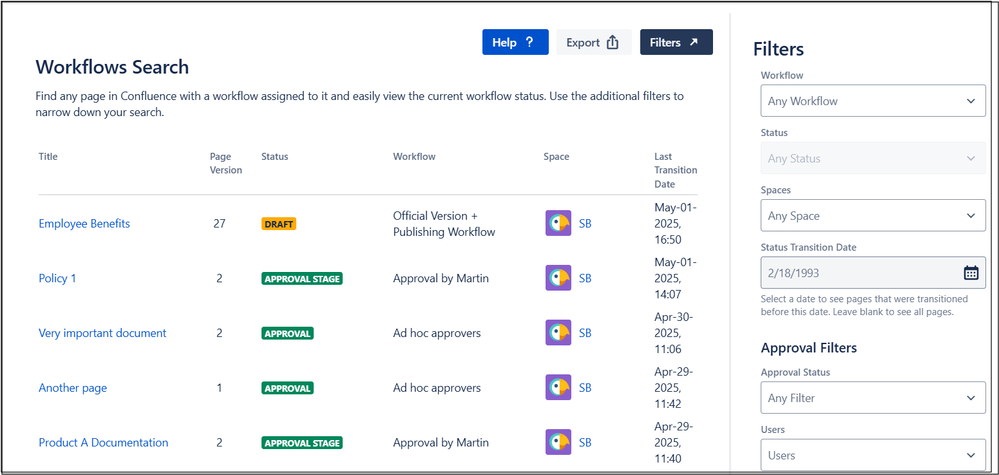
Task: Click the Space column header
Action: (x=556, y=156)
